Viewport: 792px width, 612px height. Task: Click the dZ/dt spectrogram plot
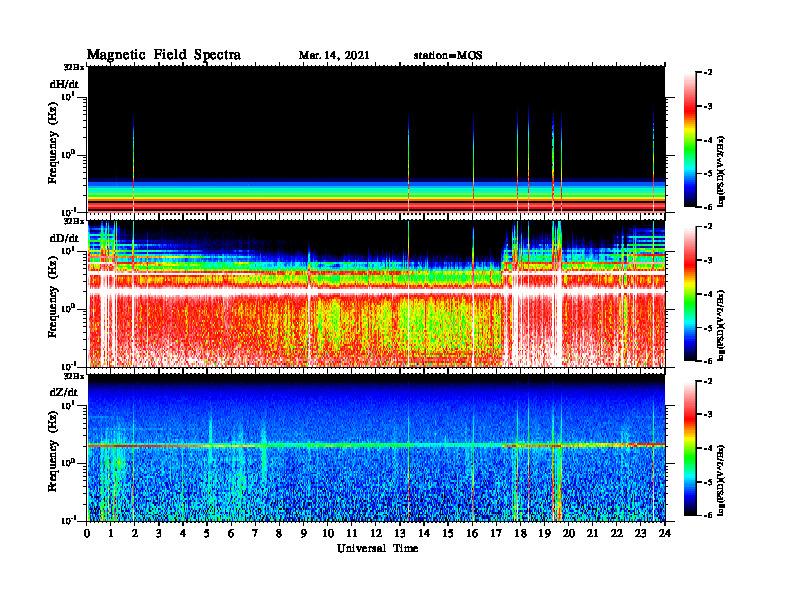[376, 448]
